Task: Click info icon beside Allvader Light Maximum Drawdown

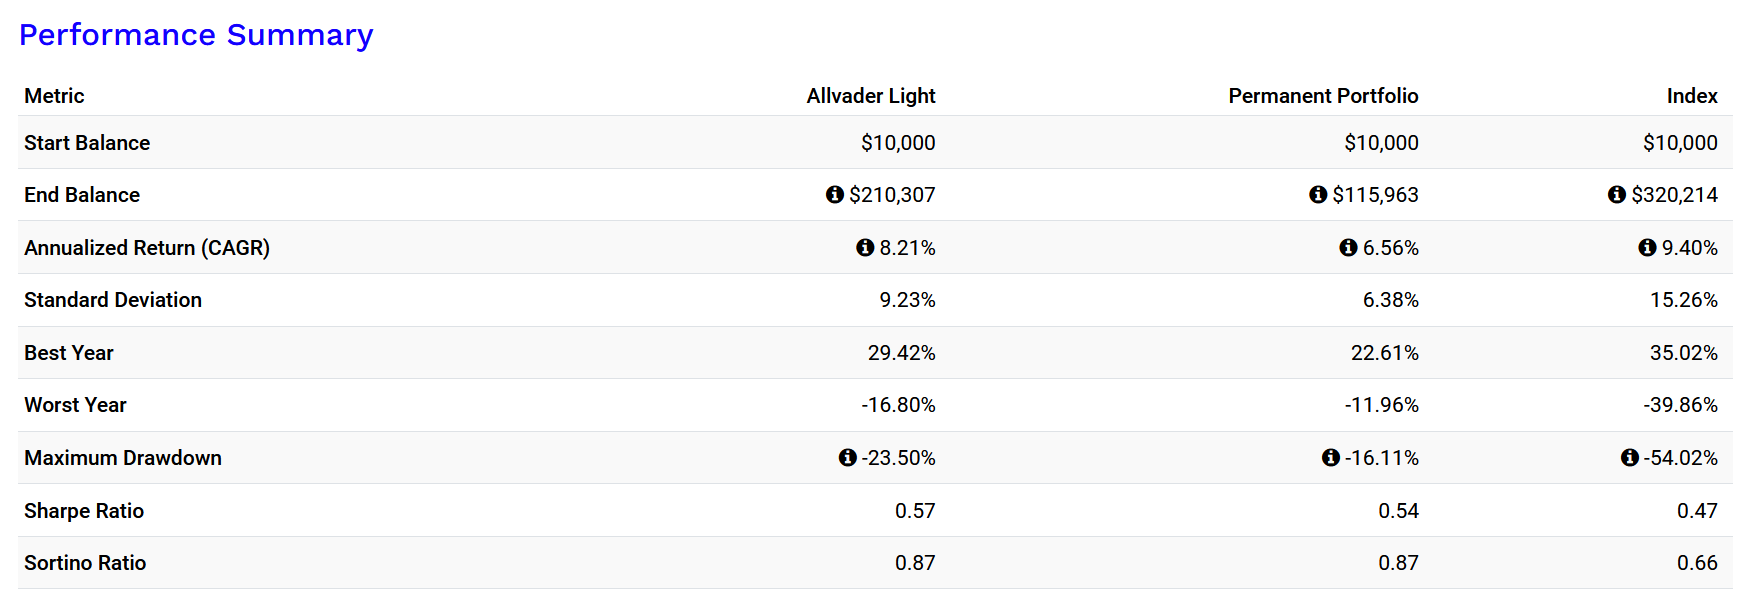Action: pyautogui.click(x=848, y=458)
